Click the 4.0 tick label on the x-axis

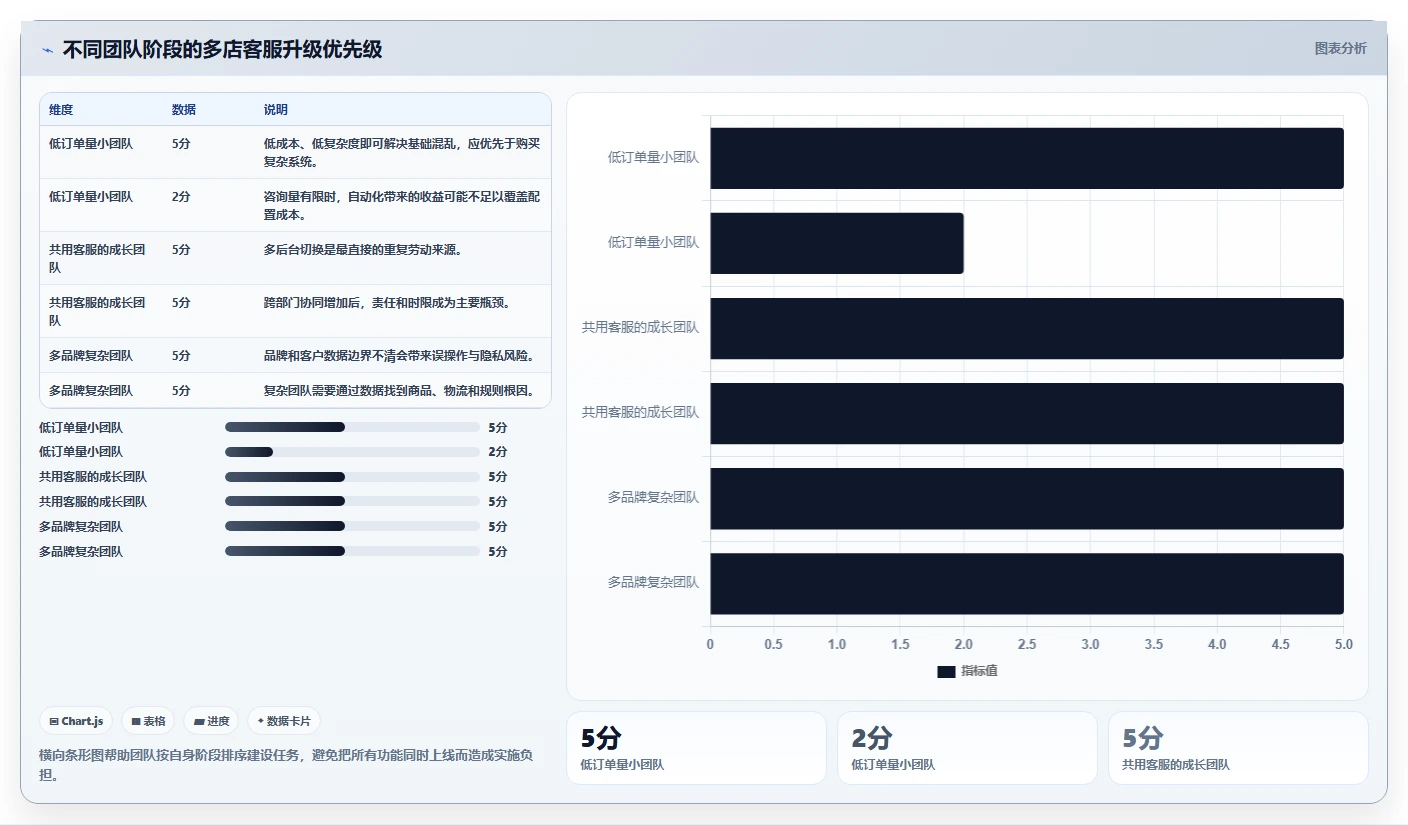point(1217,645)
